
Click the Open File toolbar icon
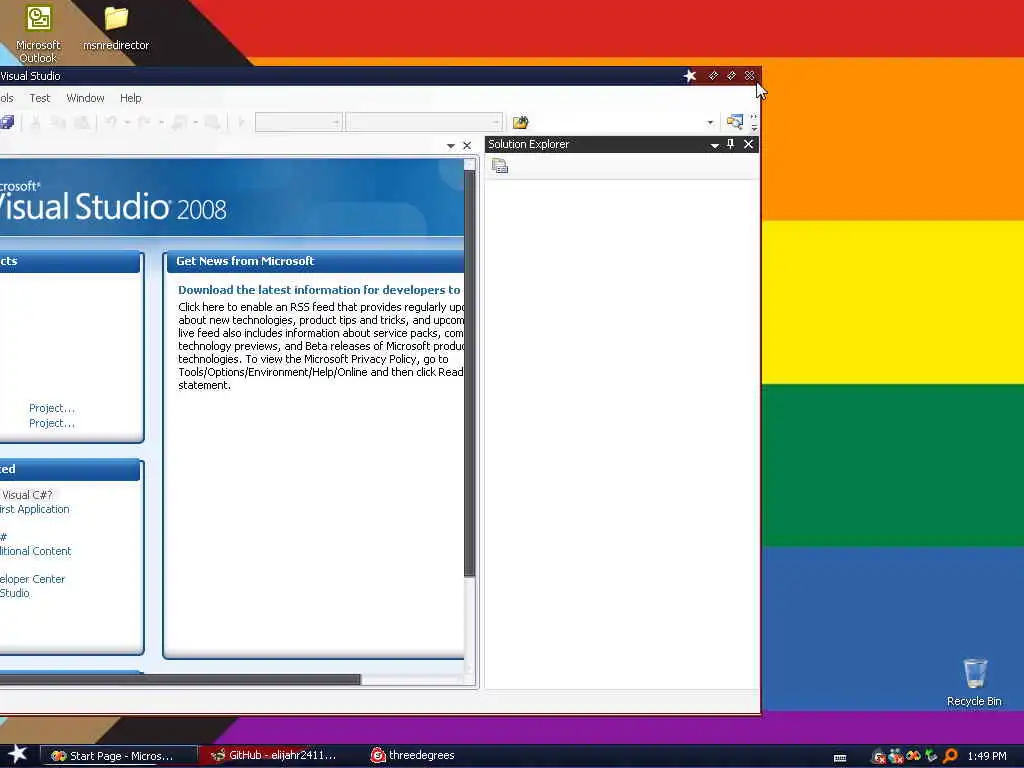pyautogui.click(x=520, y=122)
